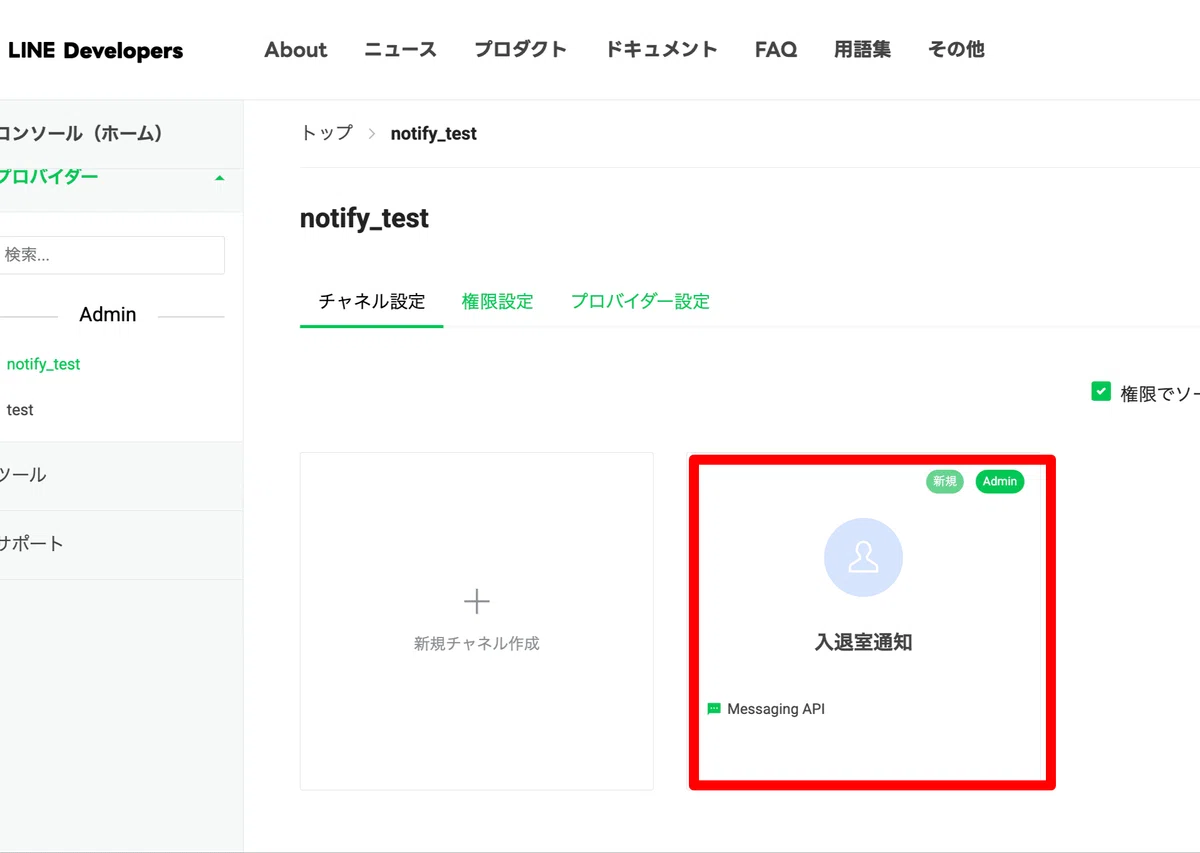
Task: Click the notify_test breadcrumb text
Action: point(434,134)
